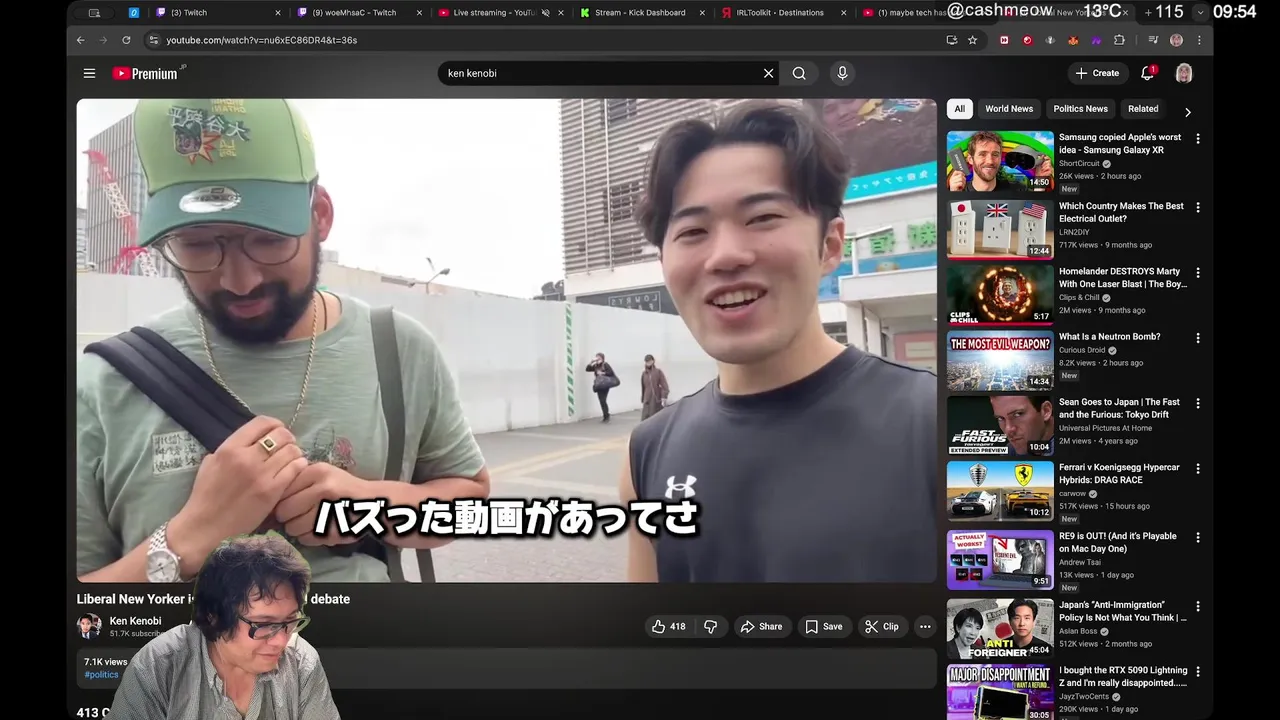
Task: Open the YouTube hamburger guide menu
Action: click(89, 73)
